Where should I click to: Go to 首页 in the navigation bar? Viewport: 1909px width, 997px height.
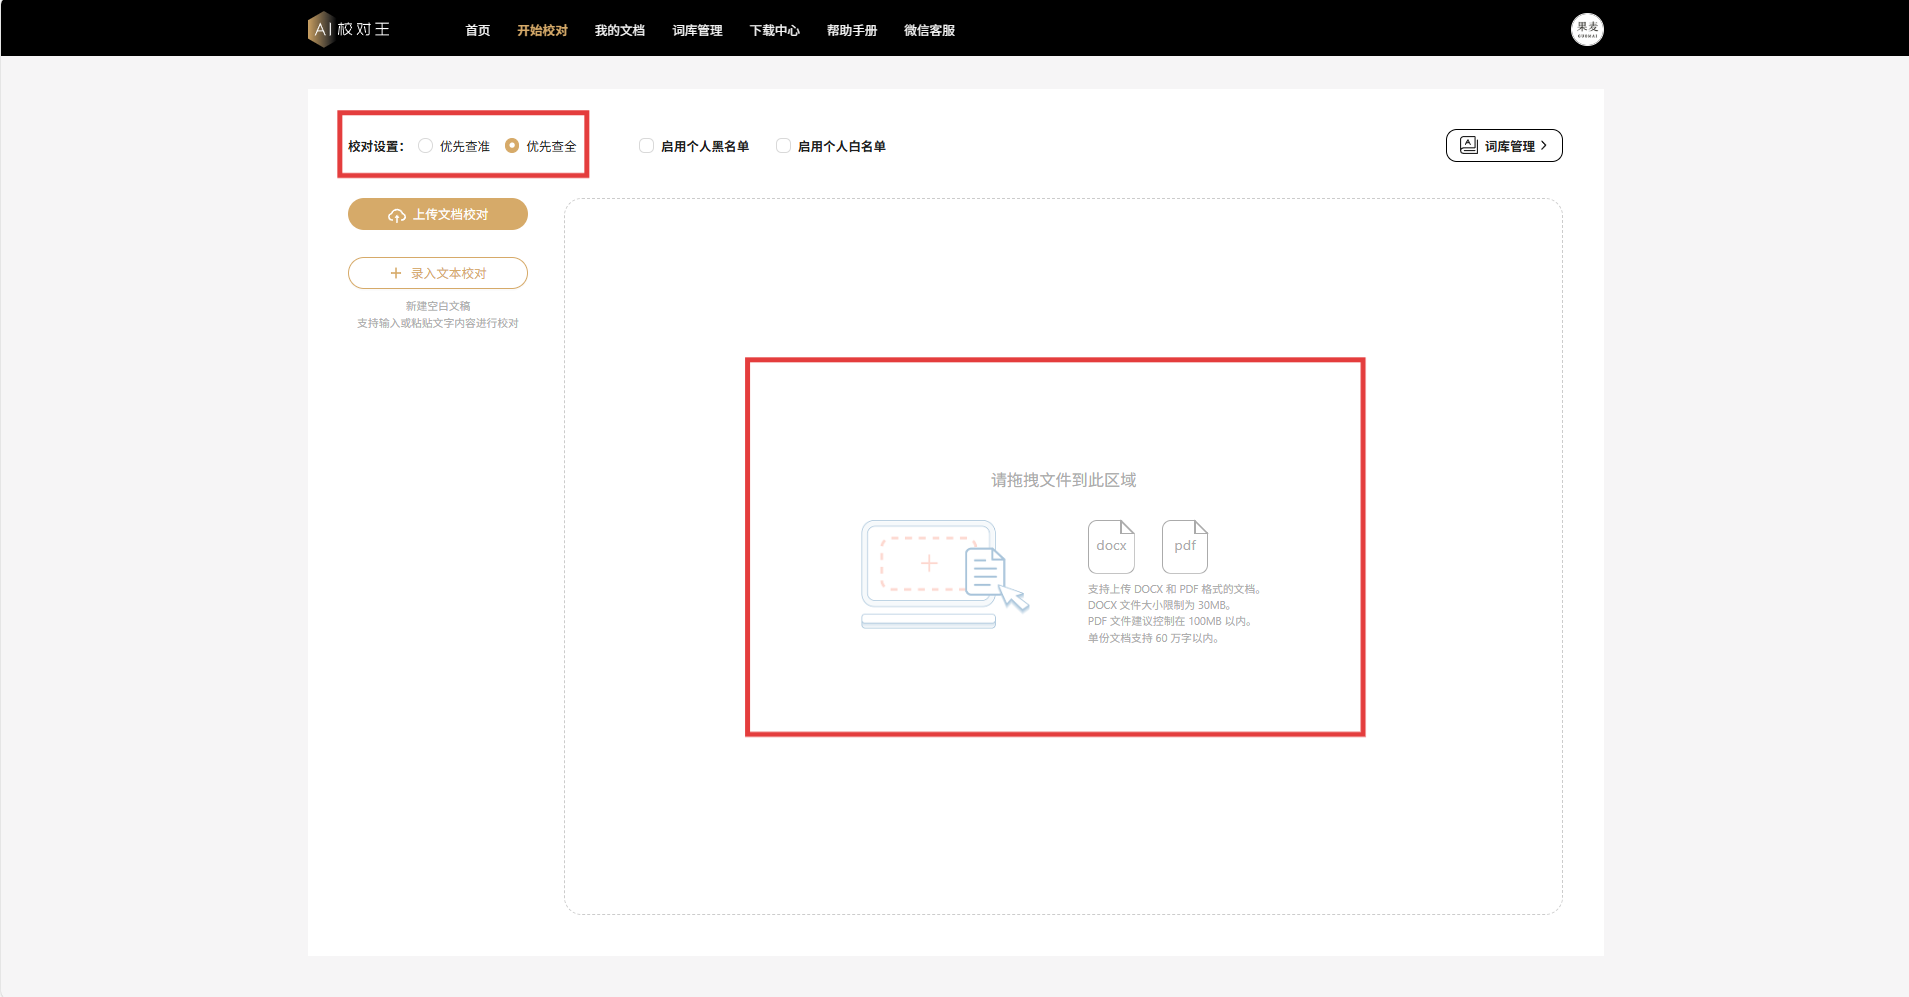478,30
